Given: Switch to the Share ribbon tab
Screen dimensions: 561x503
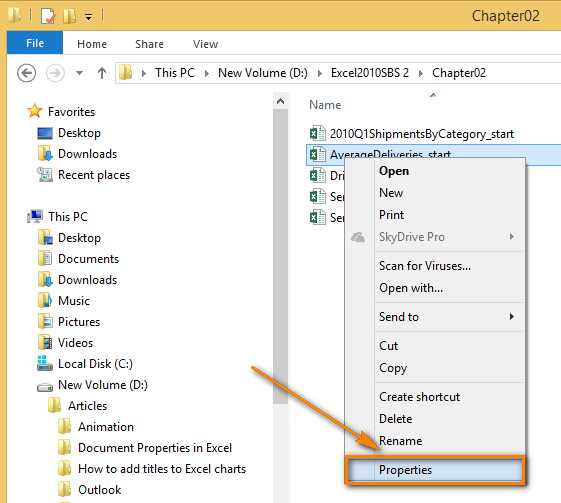Looking at the screenshot, I should coord(149,44).
